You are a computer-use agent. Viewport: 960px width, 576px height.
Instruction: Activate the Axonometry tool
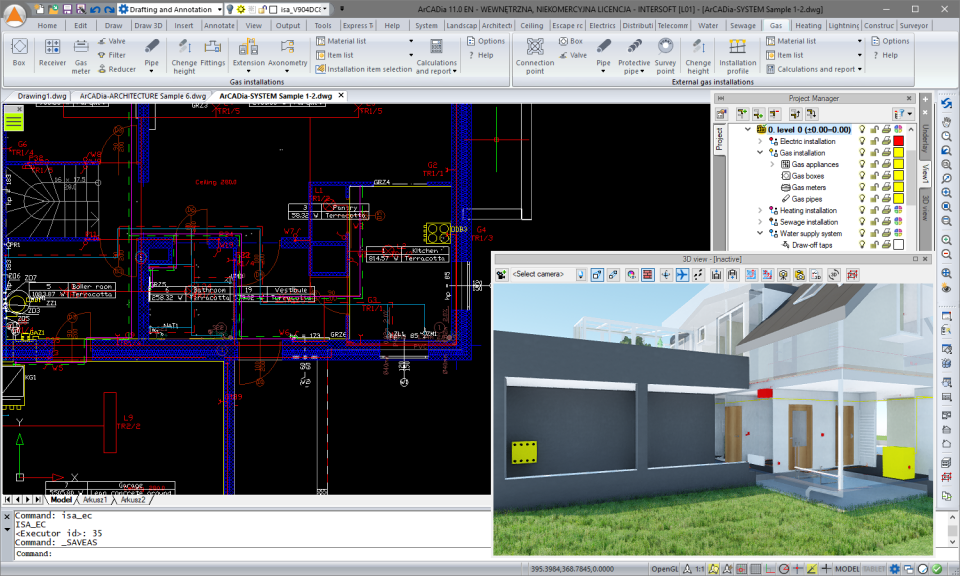point(287,52)
